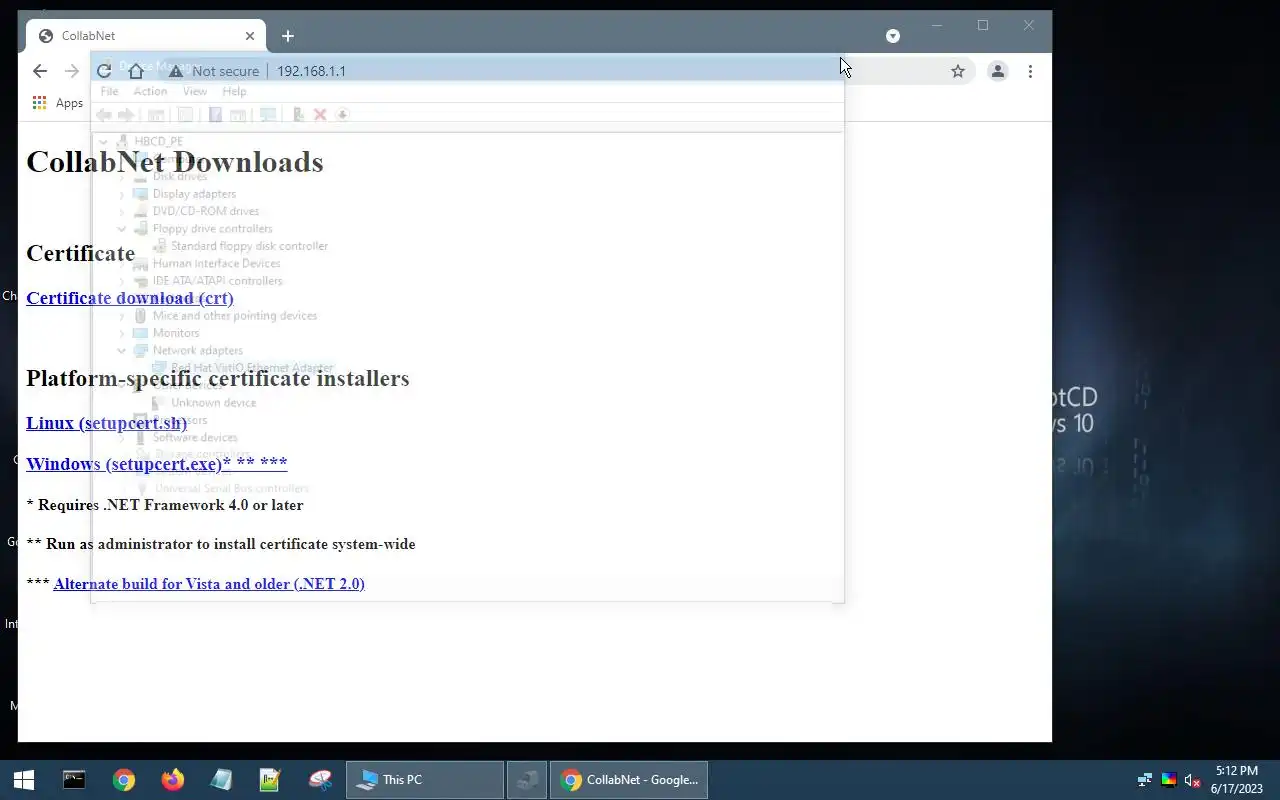Open the colorful display tray icon
The image size is (1280, 800).
click(1168, 780)
